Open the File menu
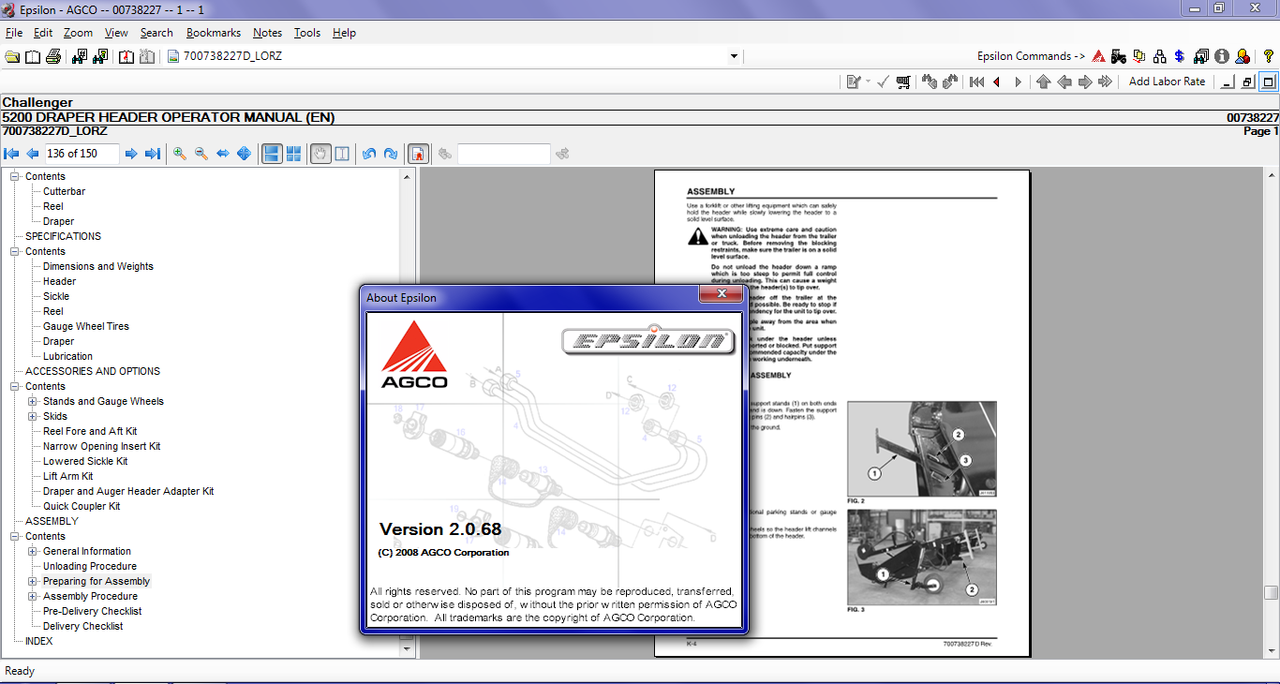This screenshot has height=684, width=1280. [x=14, y=32]
